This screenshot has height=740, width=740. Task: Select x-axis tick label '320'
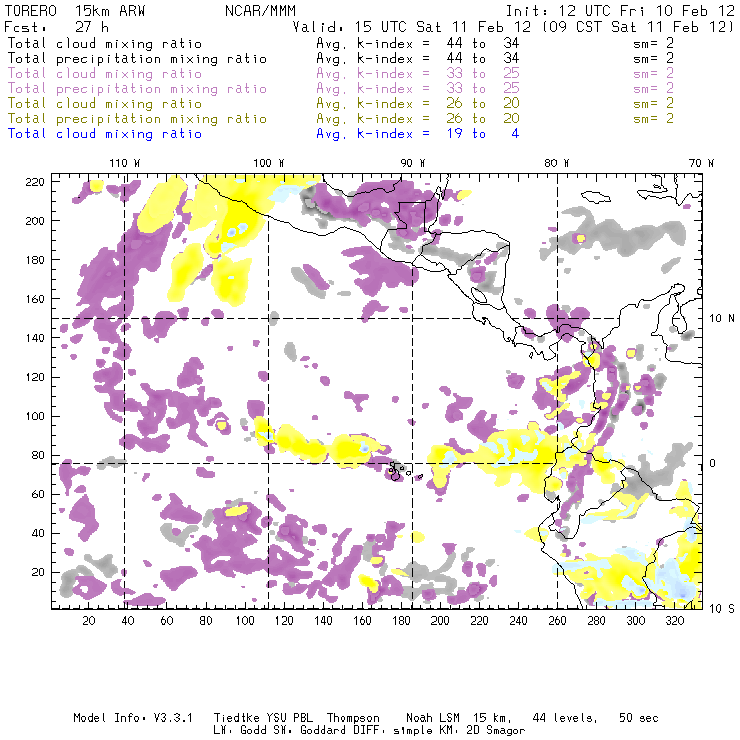tap(675, 621)
